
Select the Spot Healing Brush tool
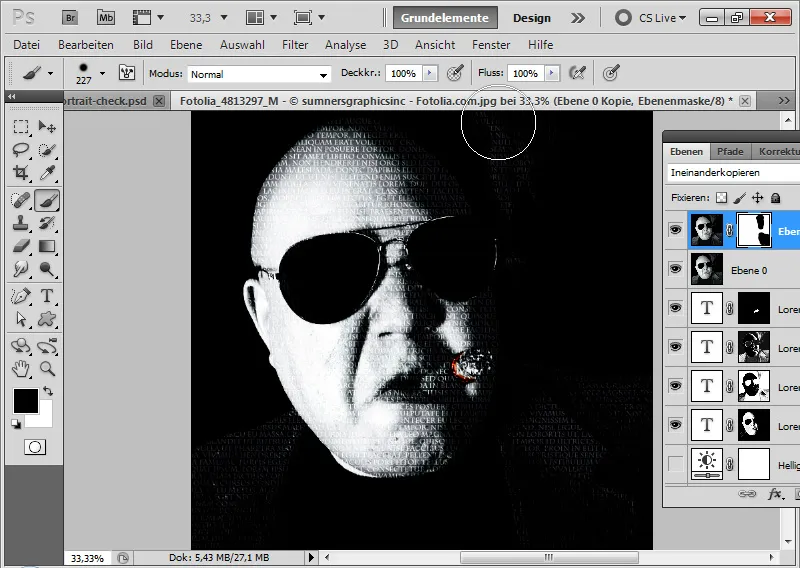click(20, 200)
